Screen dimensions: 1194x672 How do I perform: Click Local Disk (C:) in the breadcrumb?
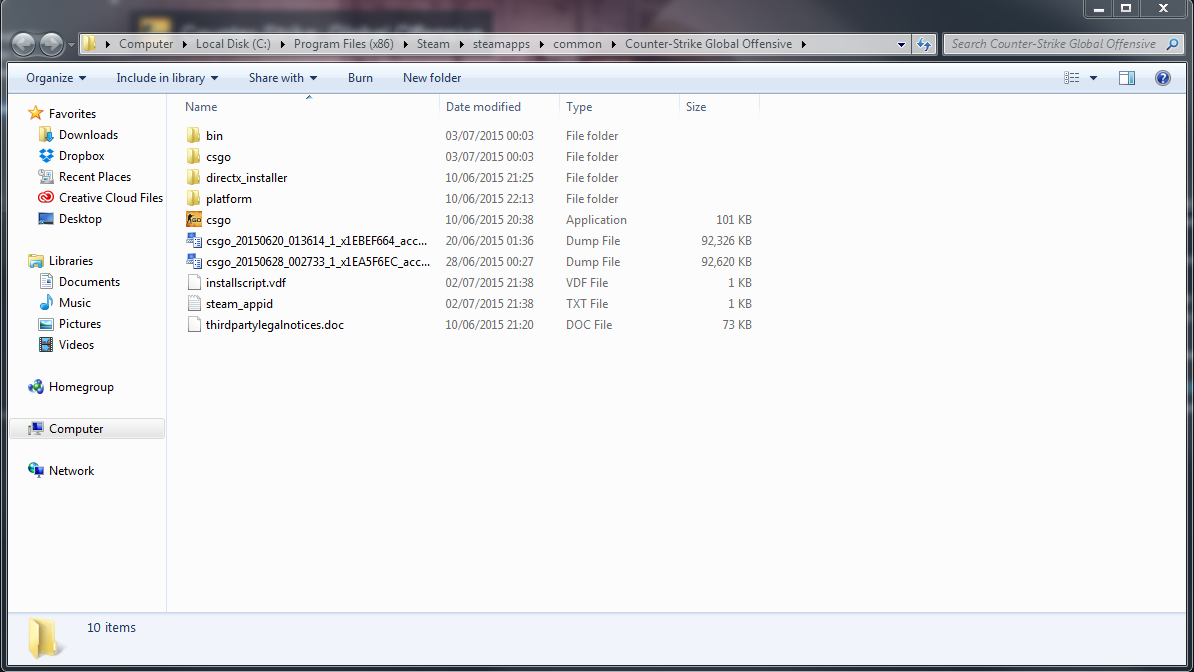tap(233, 44)
